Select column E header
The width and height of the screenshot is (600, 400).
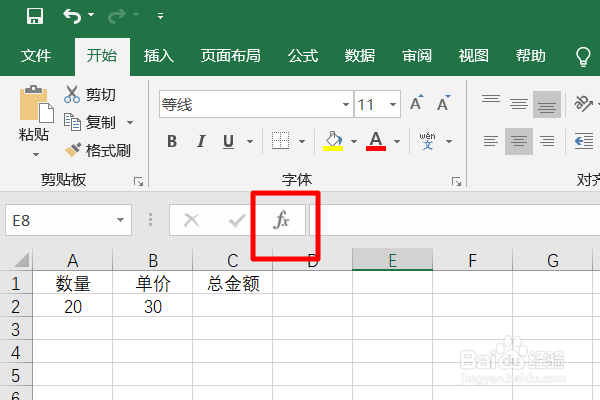393,260
